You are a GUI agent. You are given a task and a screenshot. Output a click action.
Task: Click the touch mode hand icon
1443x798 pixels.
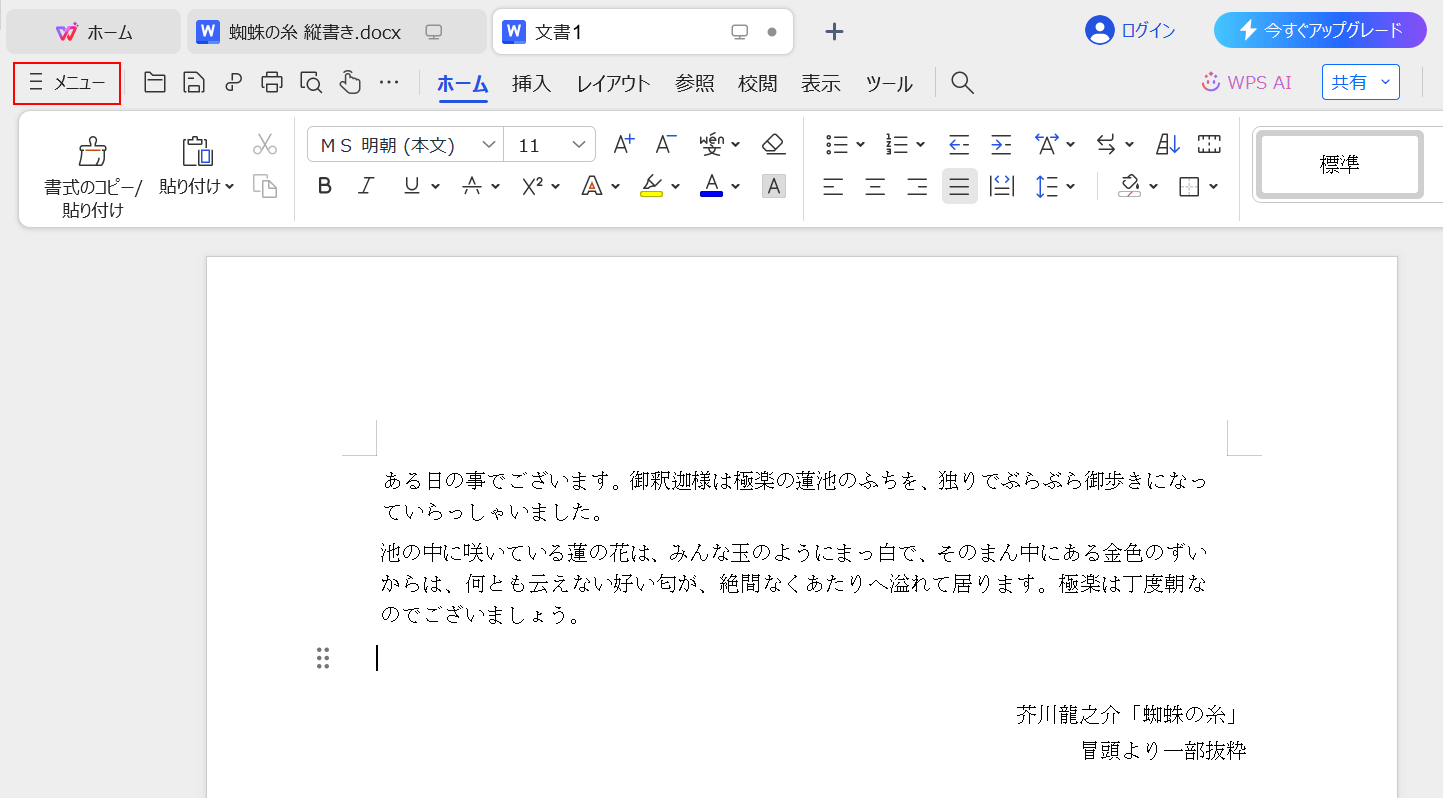pos(350,83)
